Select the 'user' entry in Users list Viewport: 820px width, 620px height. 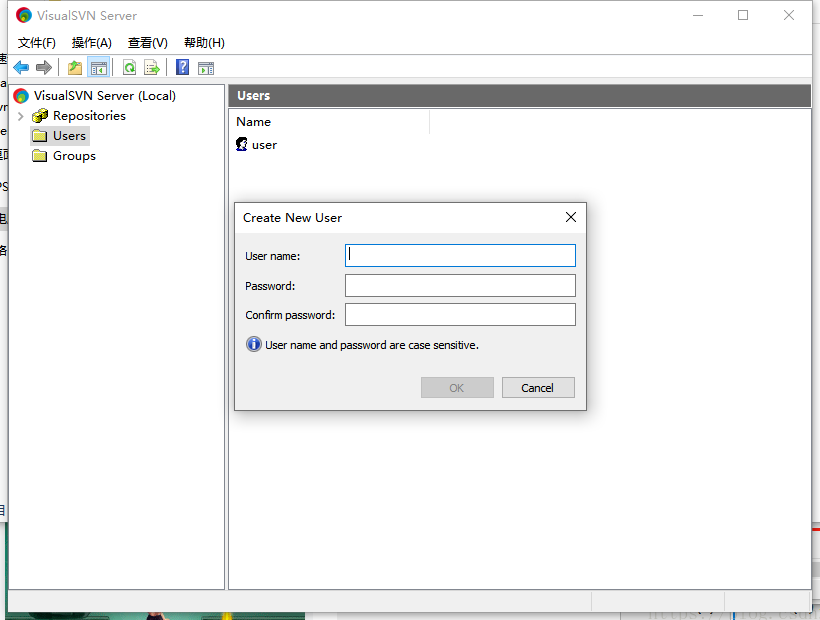[x=264, y=145]
